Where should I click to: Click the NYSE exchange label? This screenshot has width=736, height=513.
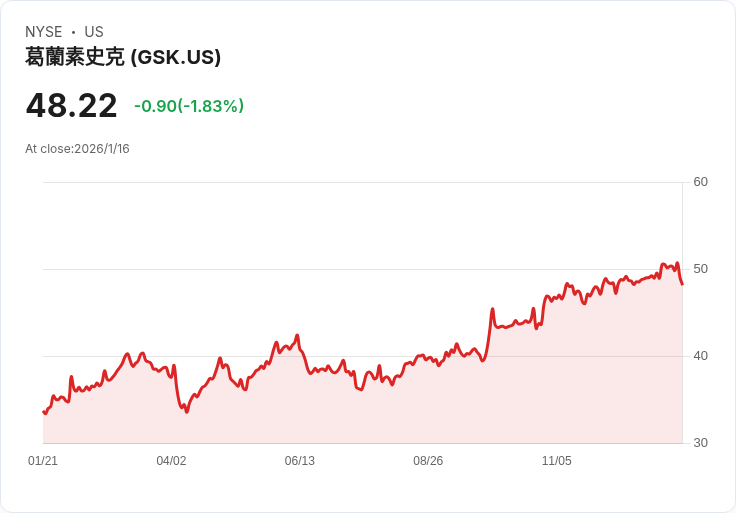(43, 32)
